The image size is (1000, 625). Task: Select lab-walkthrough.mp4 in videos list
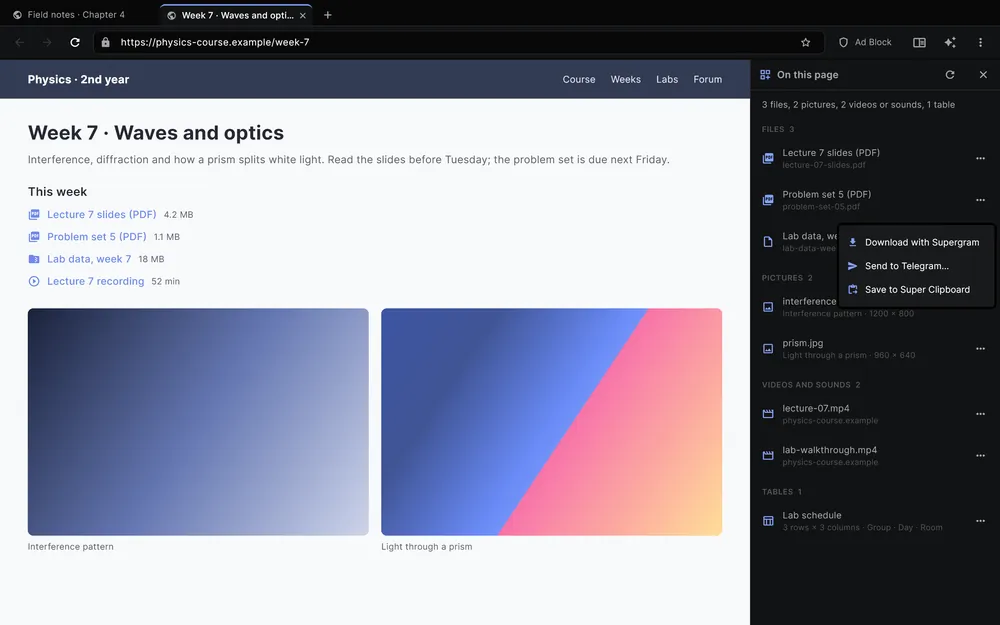[x=874, y=455]
